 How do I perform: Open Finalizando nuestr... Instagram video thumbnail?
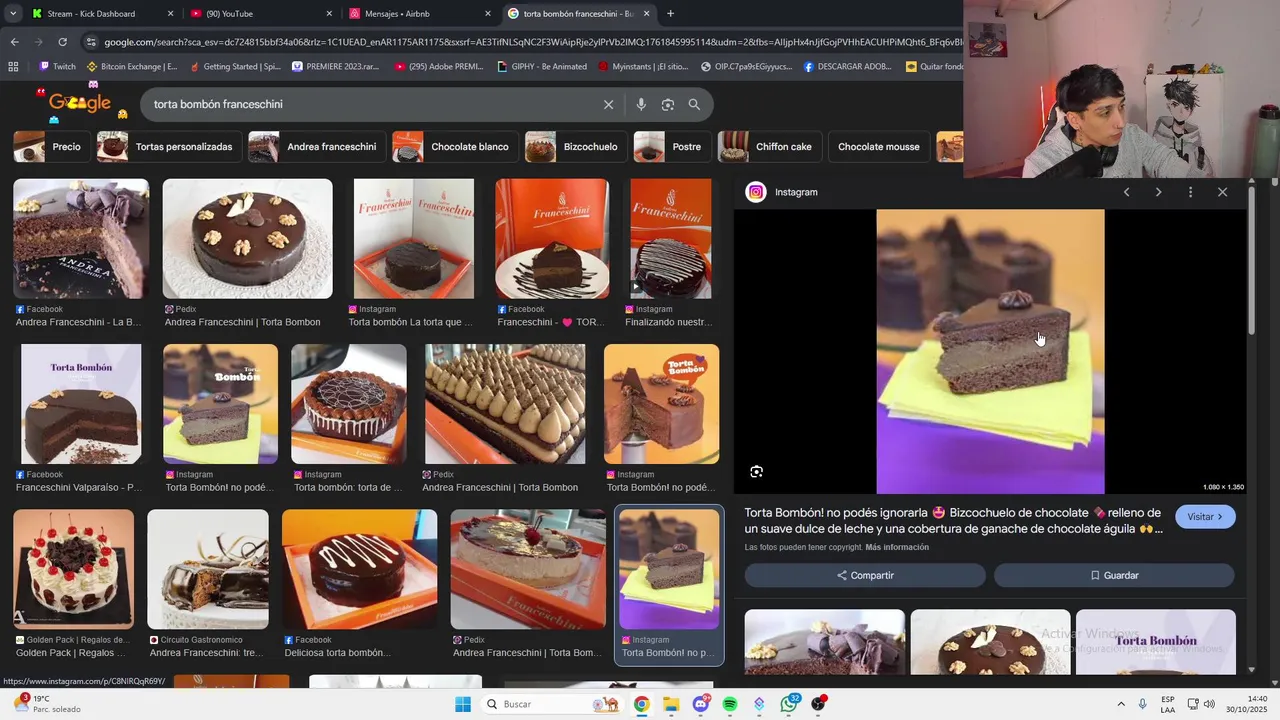tap(671, 239)
